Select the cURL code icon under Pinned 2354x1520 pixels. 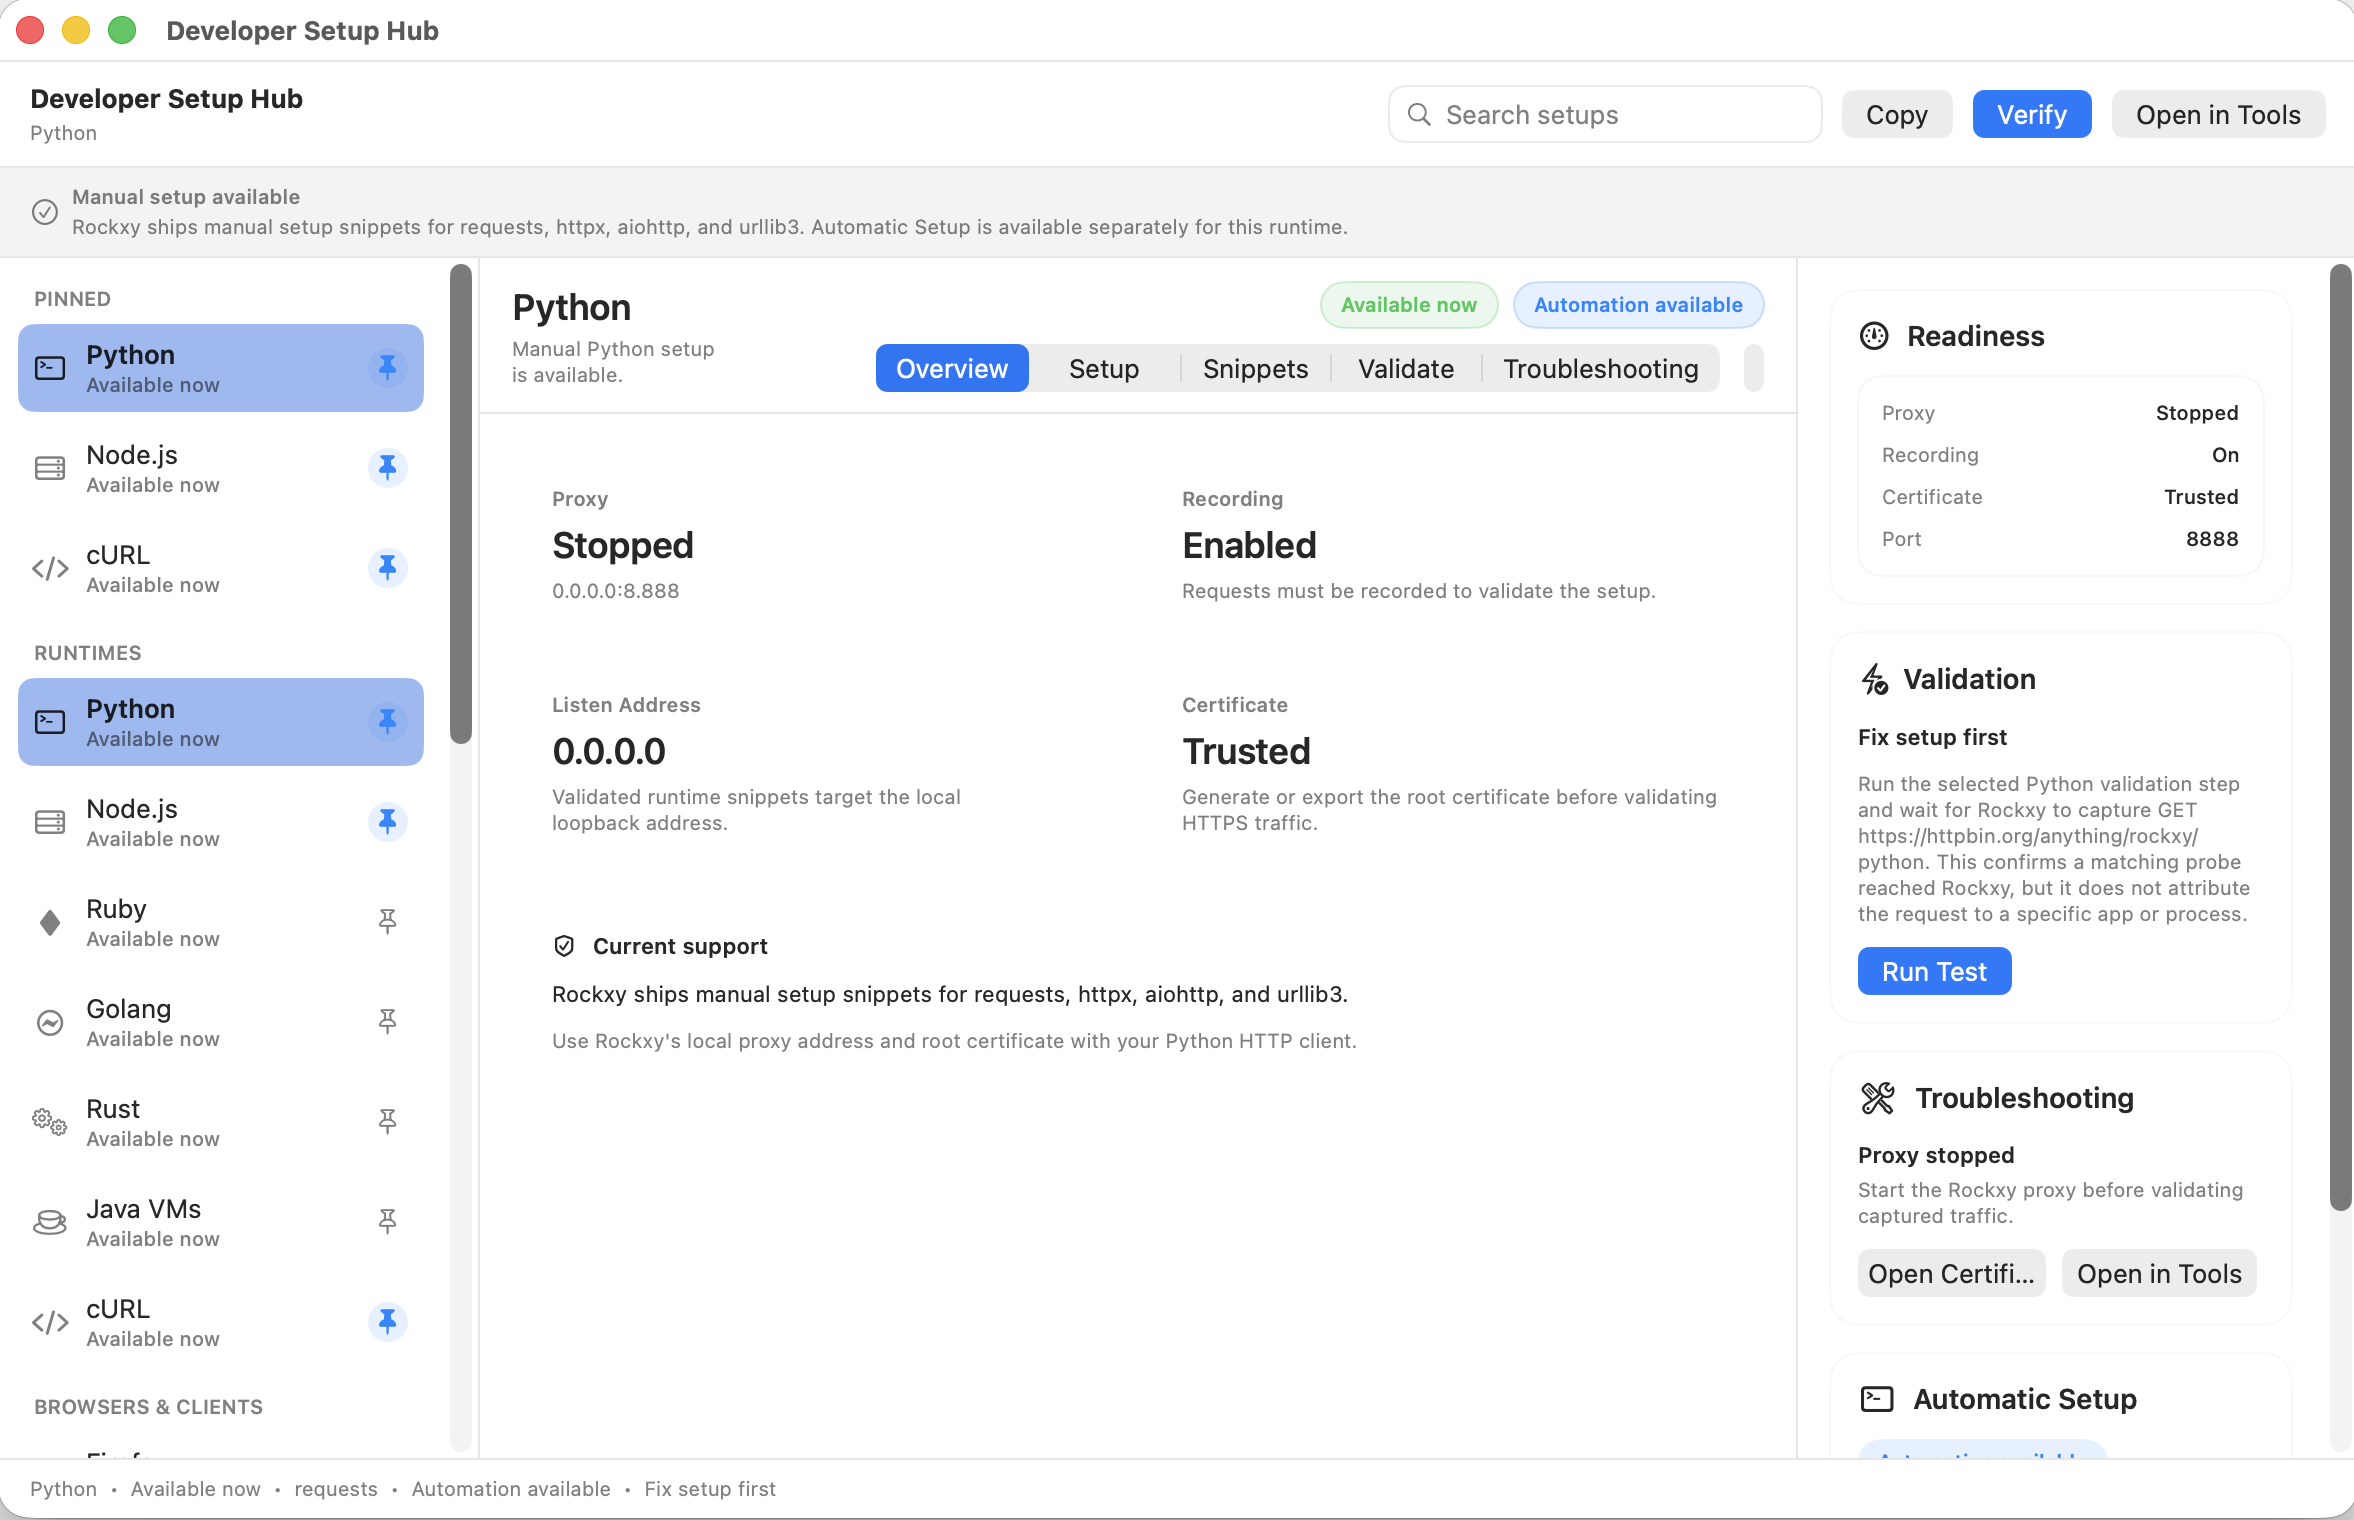pos(49,568)
